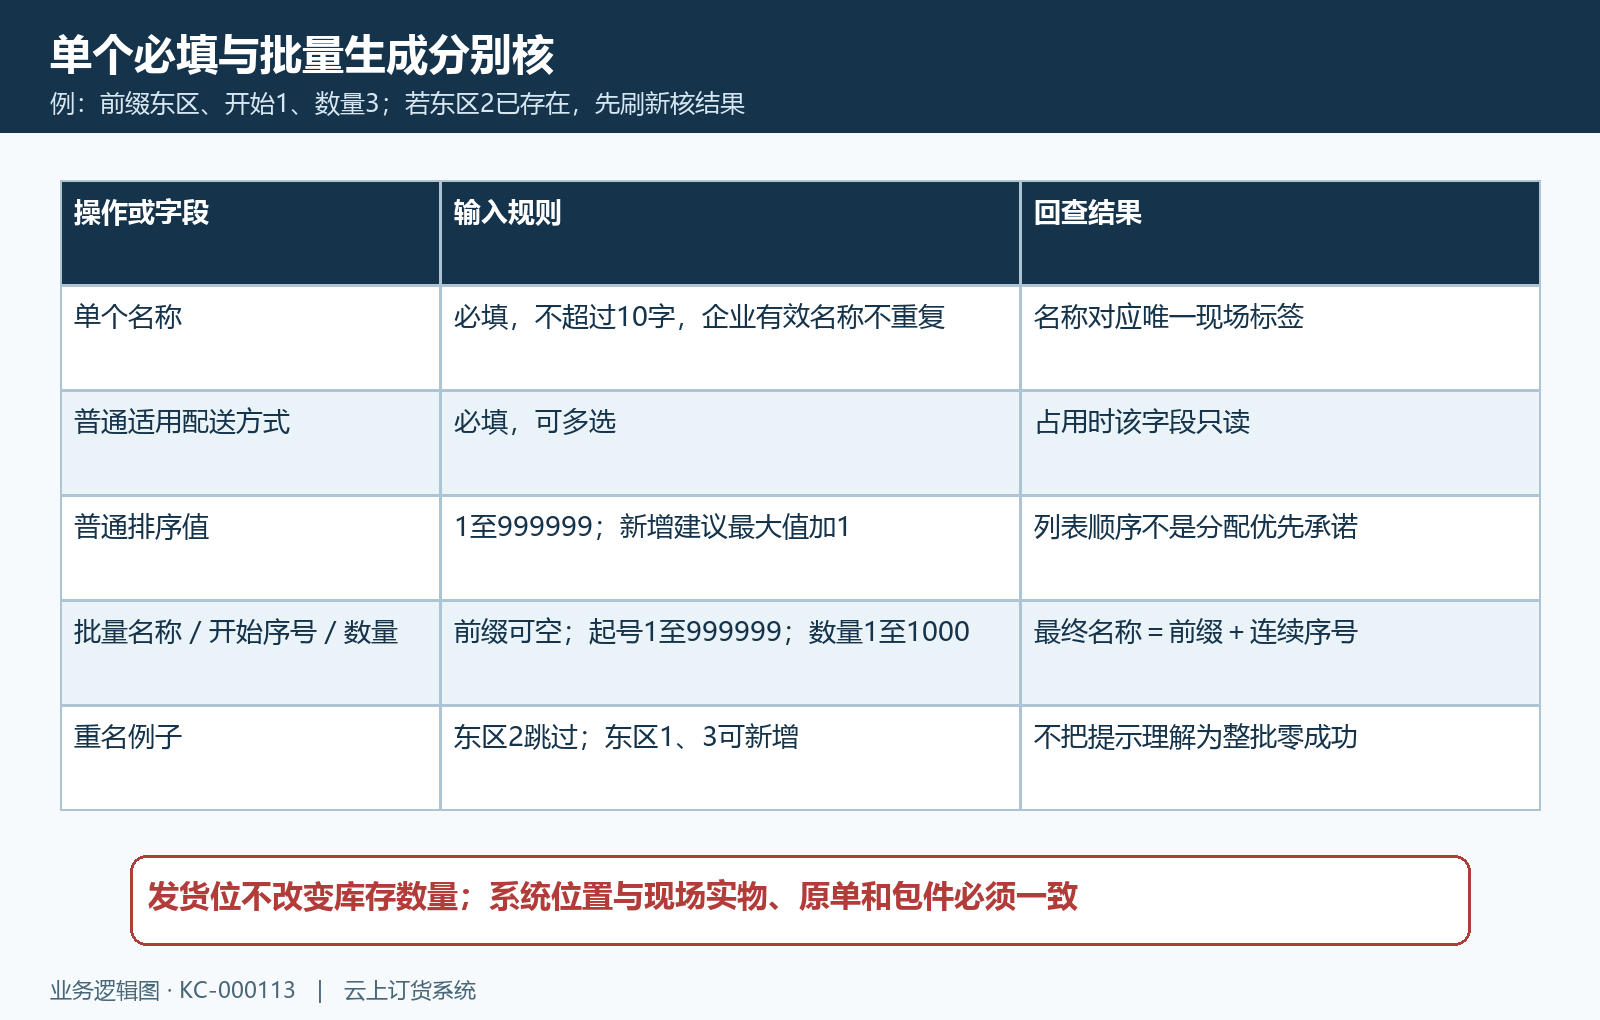Image resolution: width=1600 pixels, height=1020 pixels.
Task: Select the subtitle starting with 例：前缀东区
Action: pyautogui.click(x=397, y=104)
